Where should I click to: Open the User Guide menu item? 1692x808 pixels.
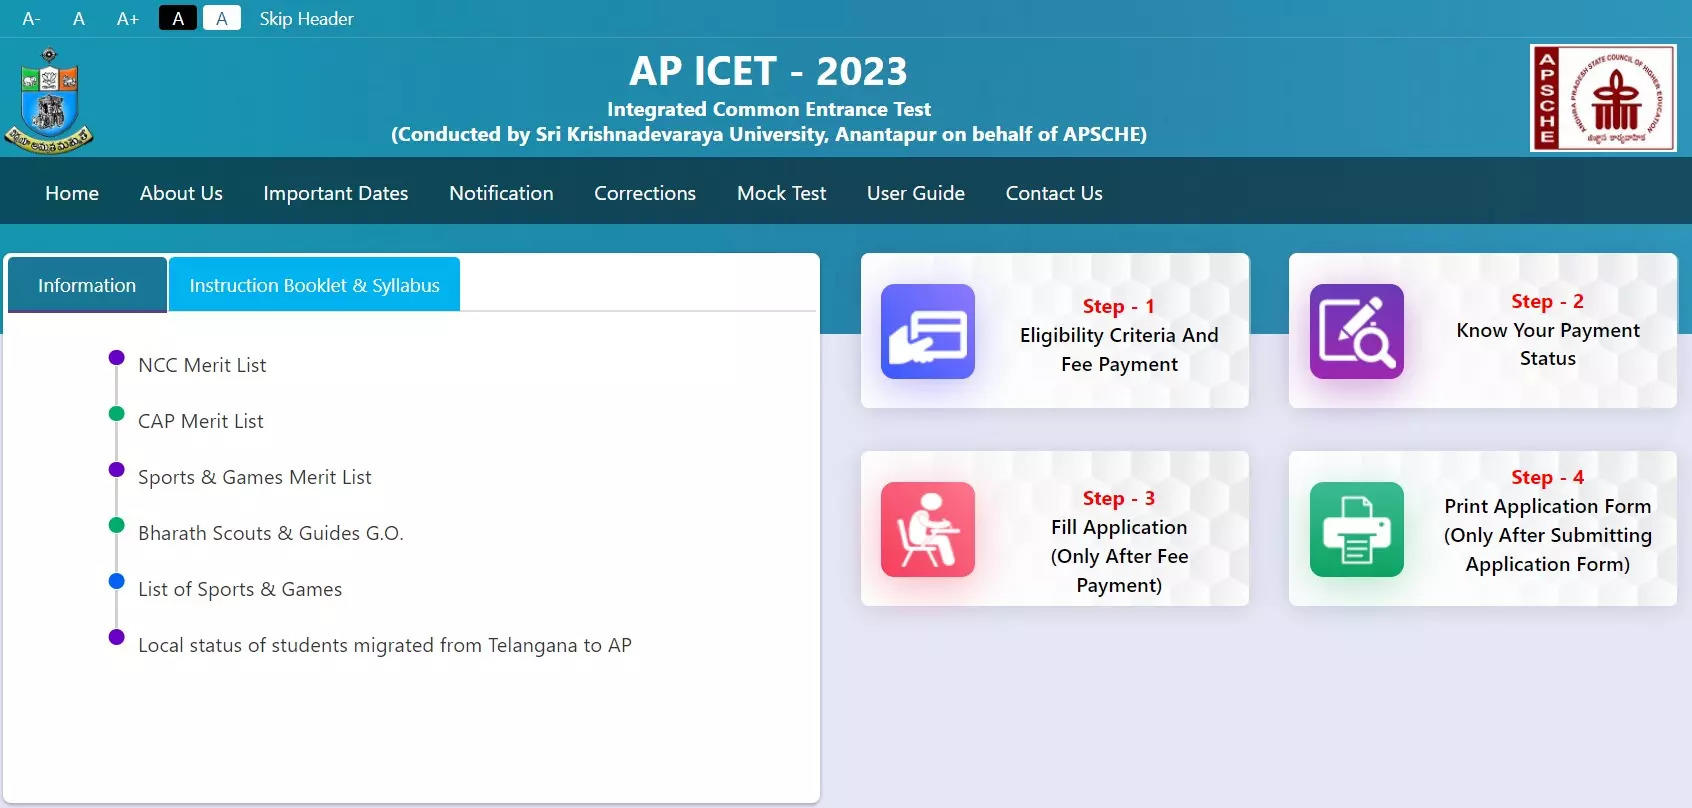[x=916, y=193]
